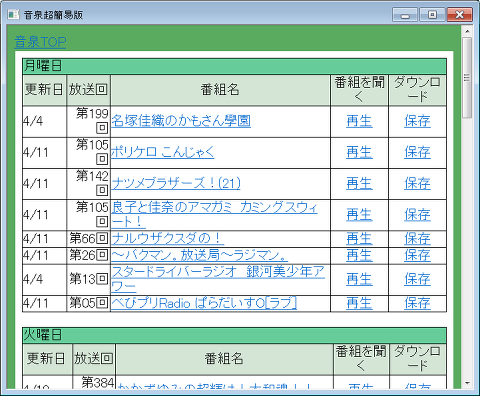
Task: Click the 第142回 episode cell
Action: tap(88, 183)
